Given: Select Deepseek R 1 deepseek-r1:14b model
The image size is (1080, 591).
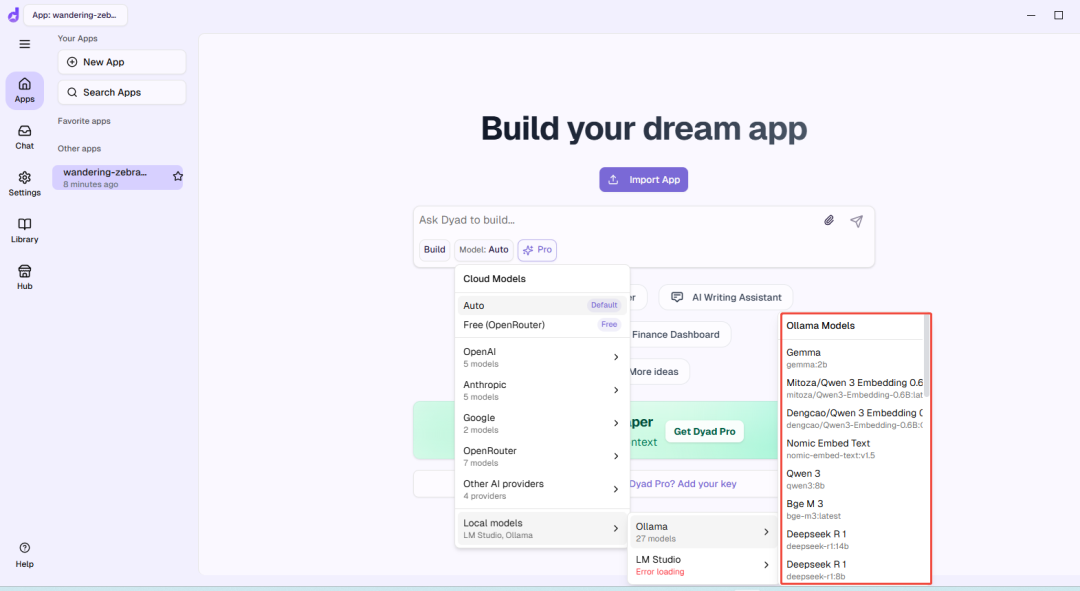Looking at the screenshot, I should click(x=853, y=539).
